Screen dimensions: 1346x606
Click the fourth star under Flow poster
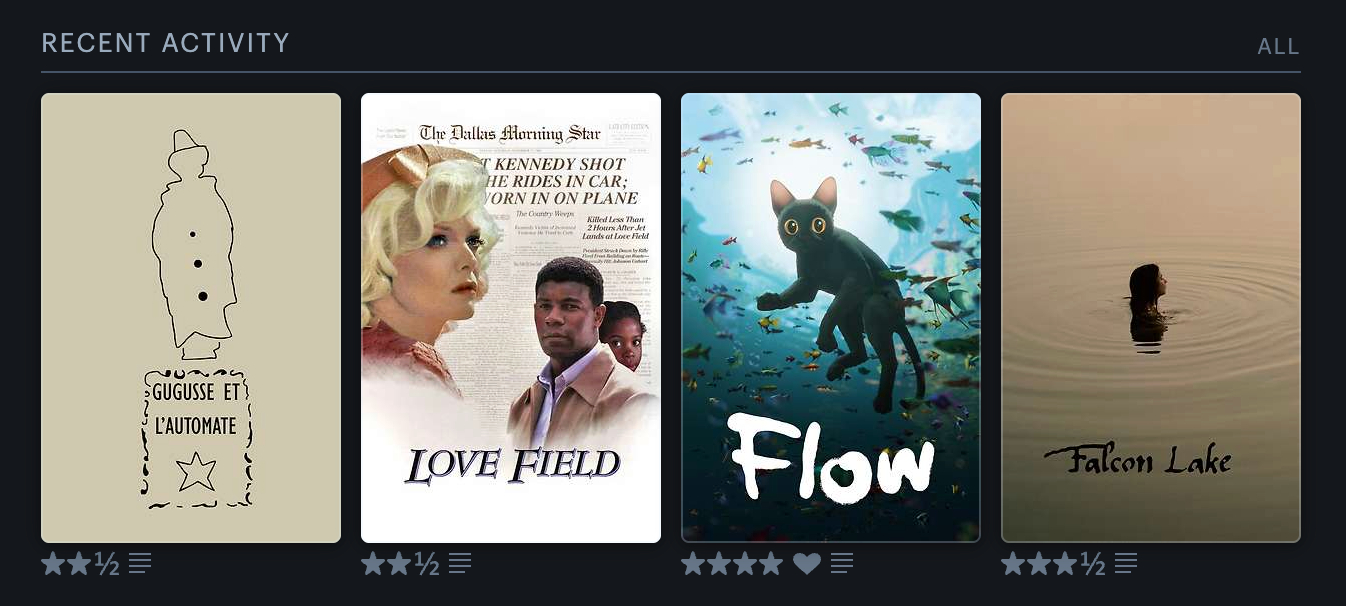(771, 564)
